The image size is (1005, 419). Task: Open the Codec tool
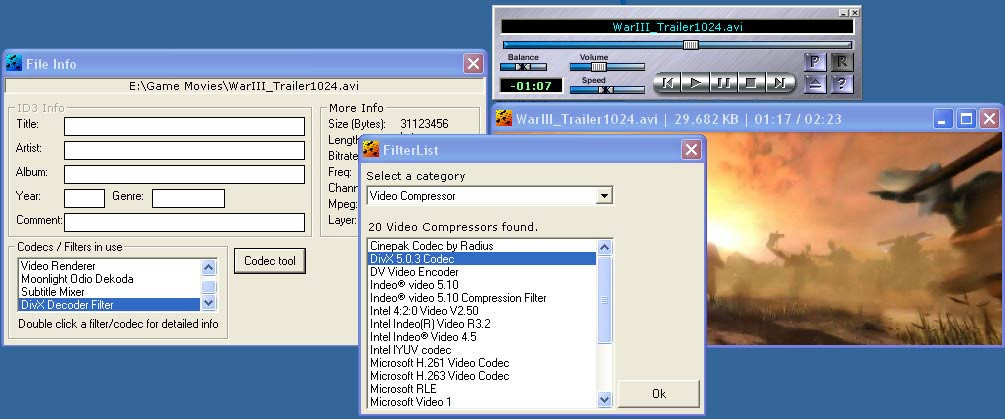pos(270,261)
